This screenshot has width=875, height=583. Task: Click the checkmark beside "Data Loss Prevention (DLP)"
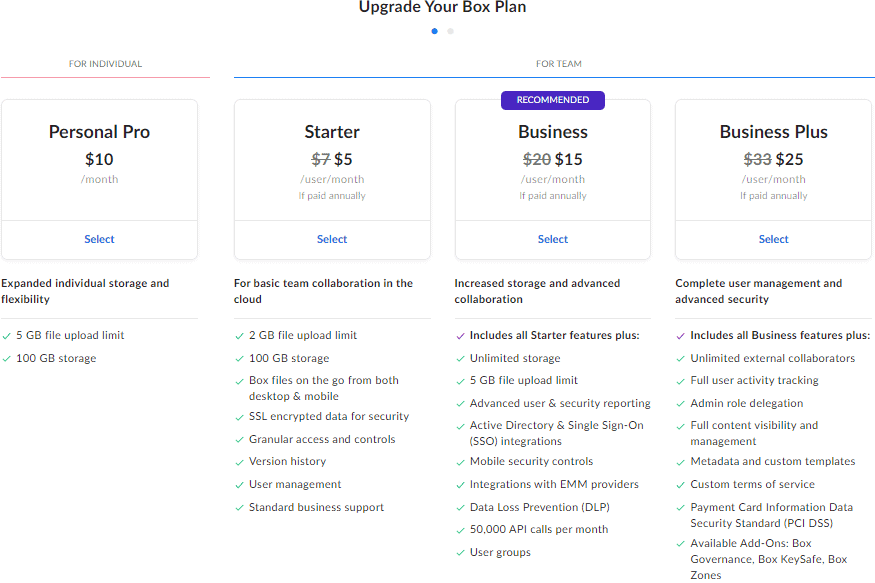click(x=458, y=506)
